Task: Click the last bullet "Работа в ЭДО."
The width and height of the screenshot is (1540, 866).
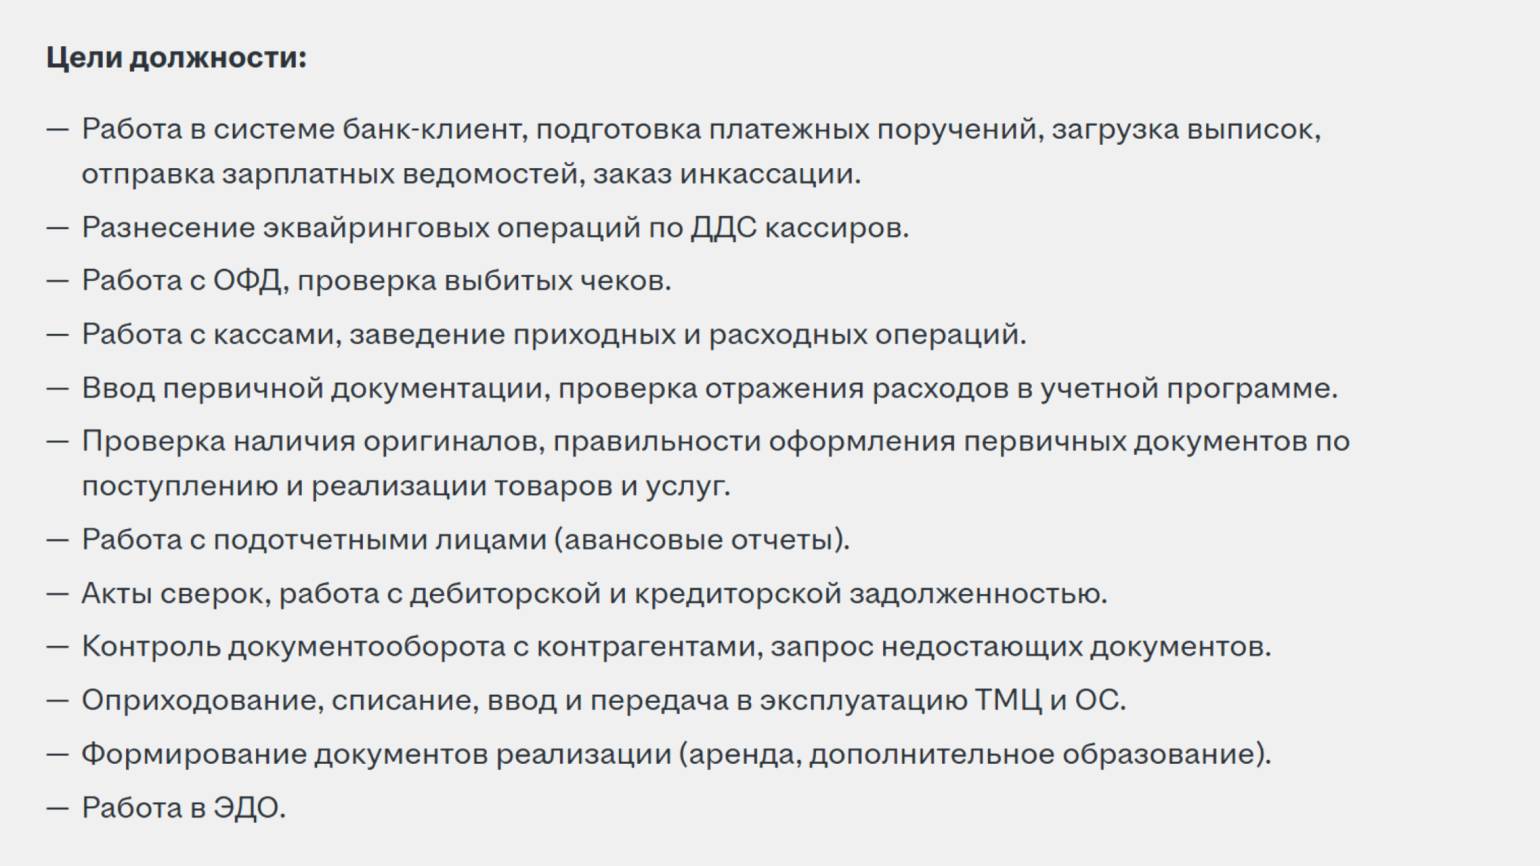Action: coord(183,808)
